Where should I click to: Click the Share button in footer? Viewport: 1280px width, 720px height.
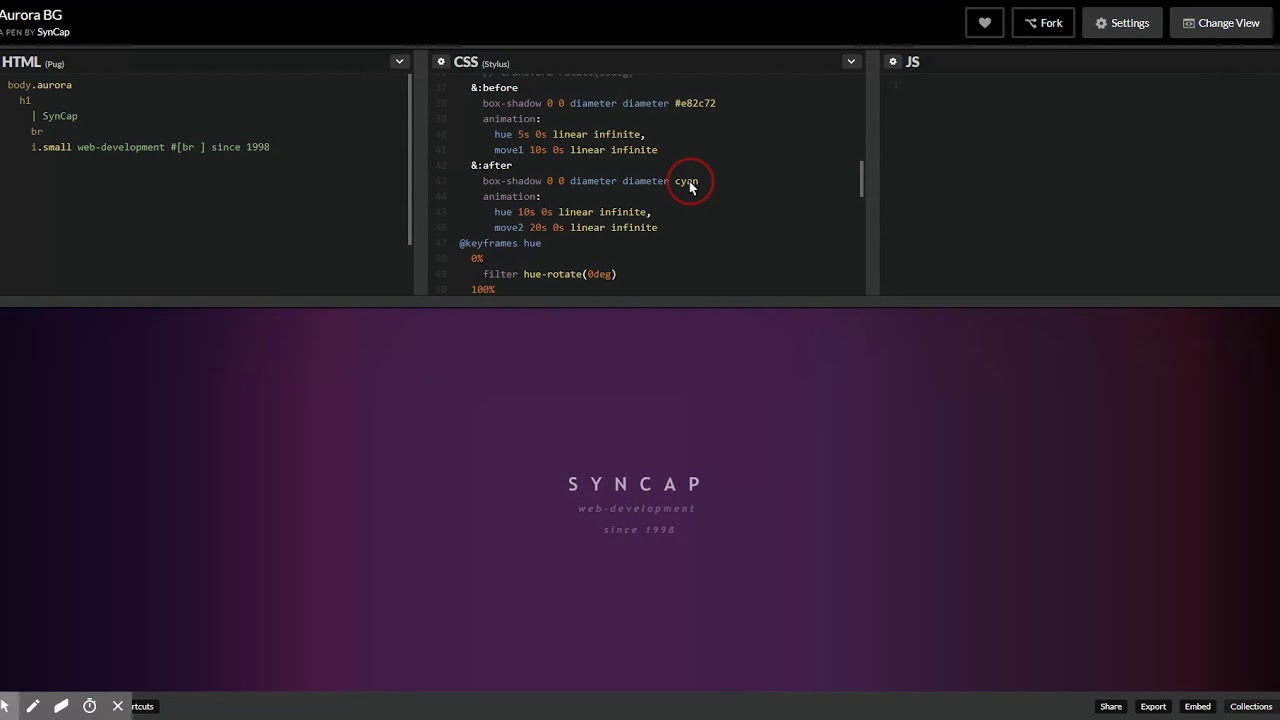(1111, 707)
